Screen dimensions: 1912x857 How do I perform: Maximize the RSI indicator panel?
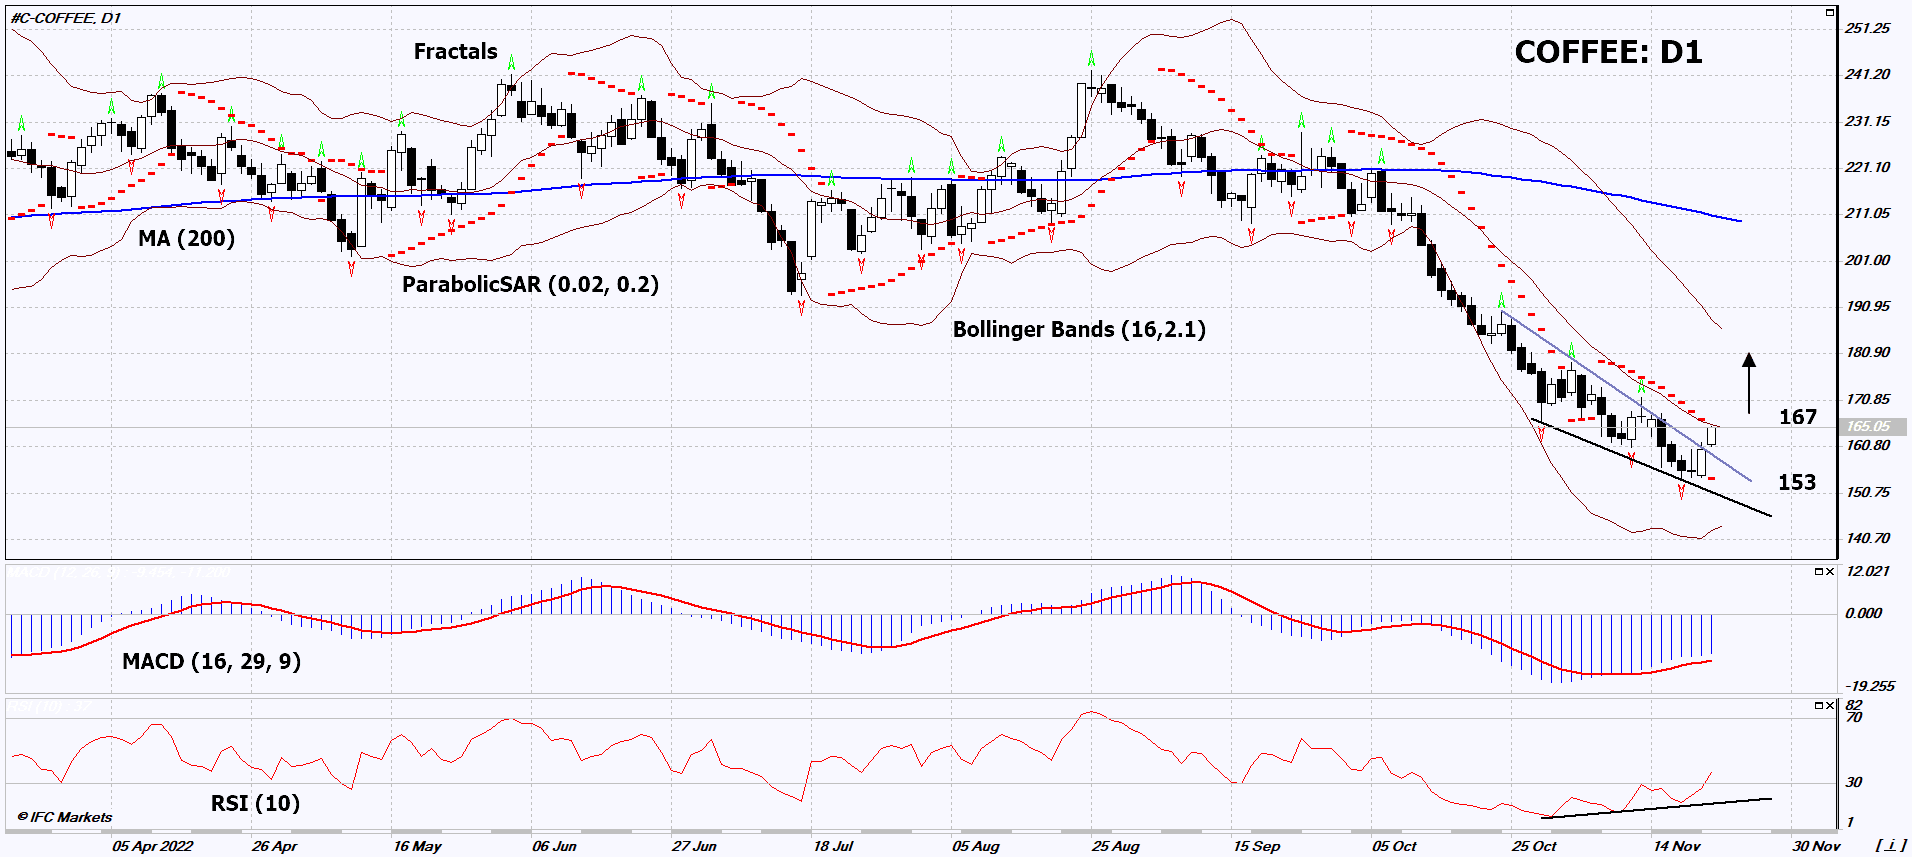click(1818, 705)
